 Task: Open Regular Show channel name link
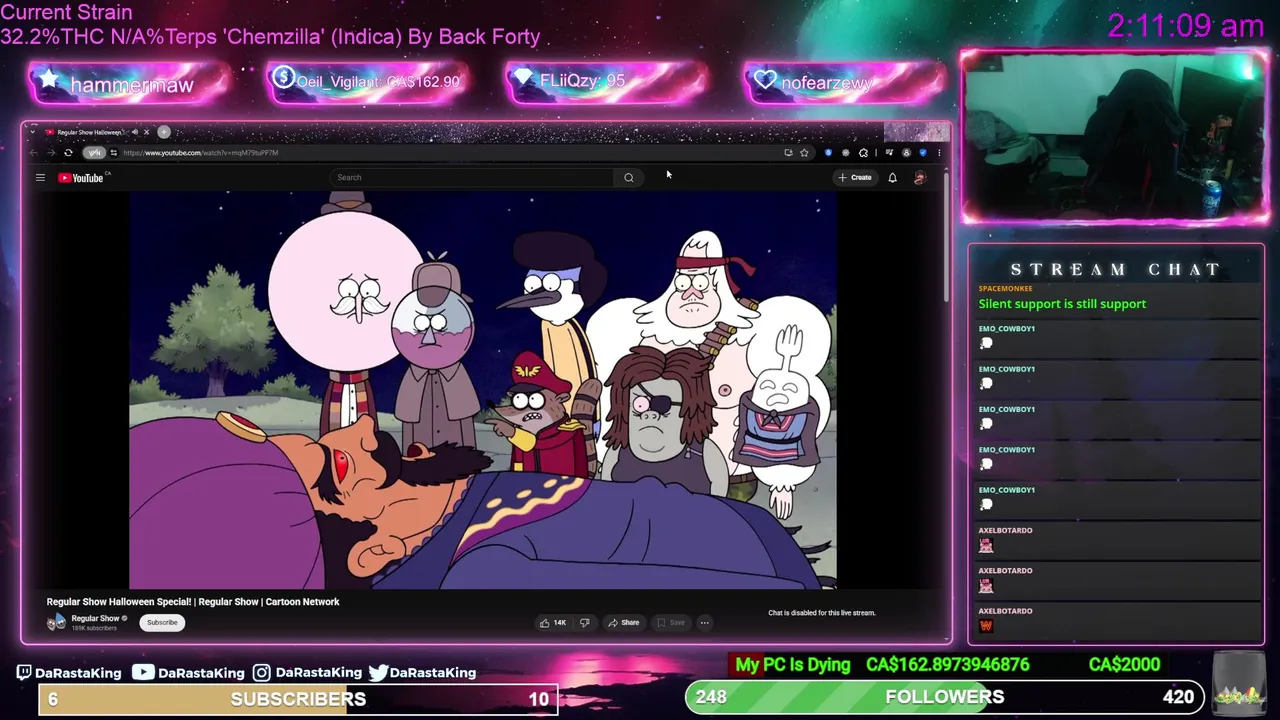[95, 619]
